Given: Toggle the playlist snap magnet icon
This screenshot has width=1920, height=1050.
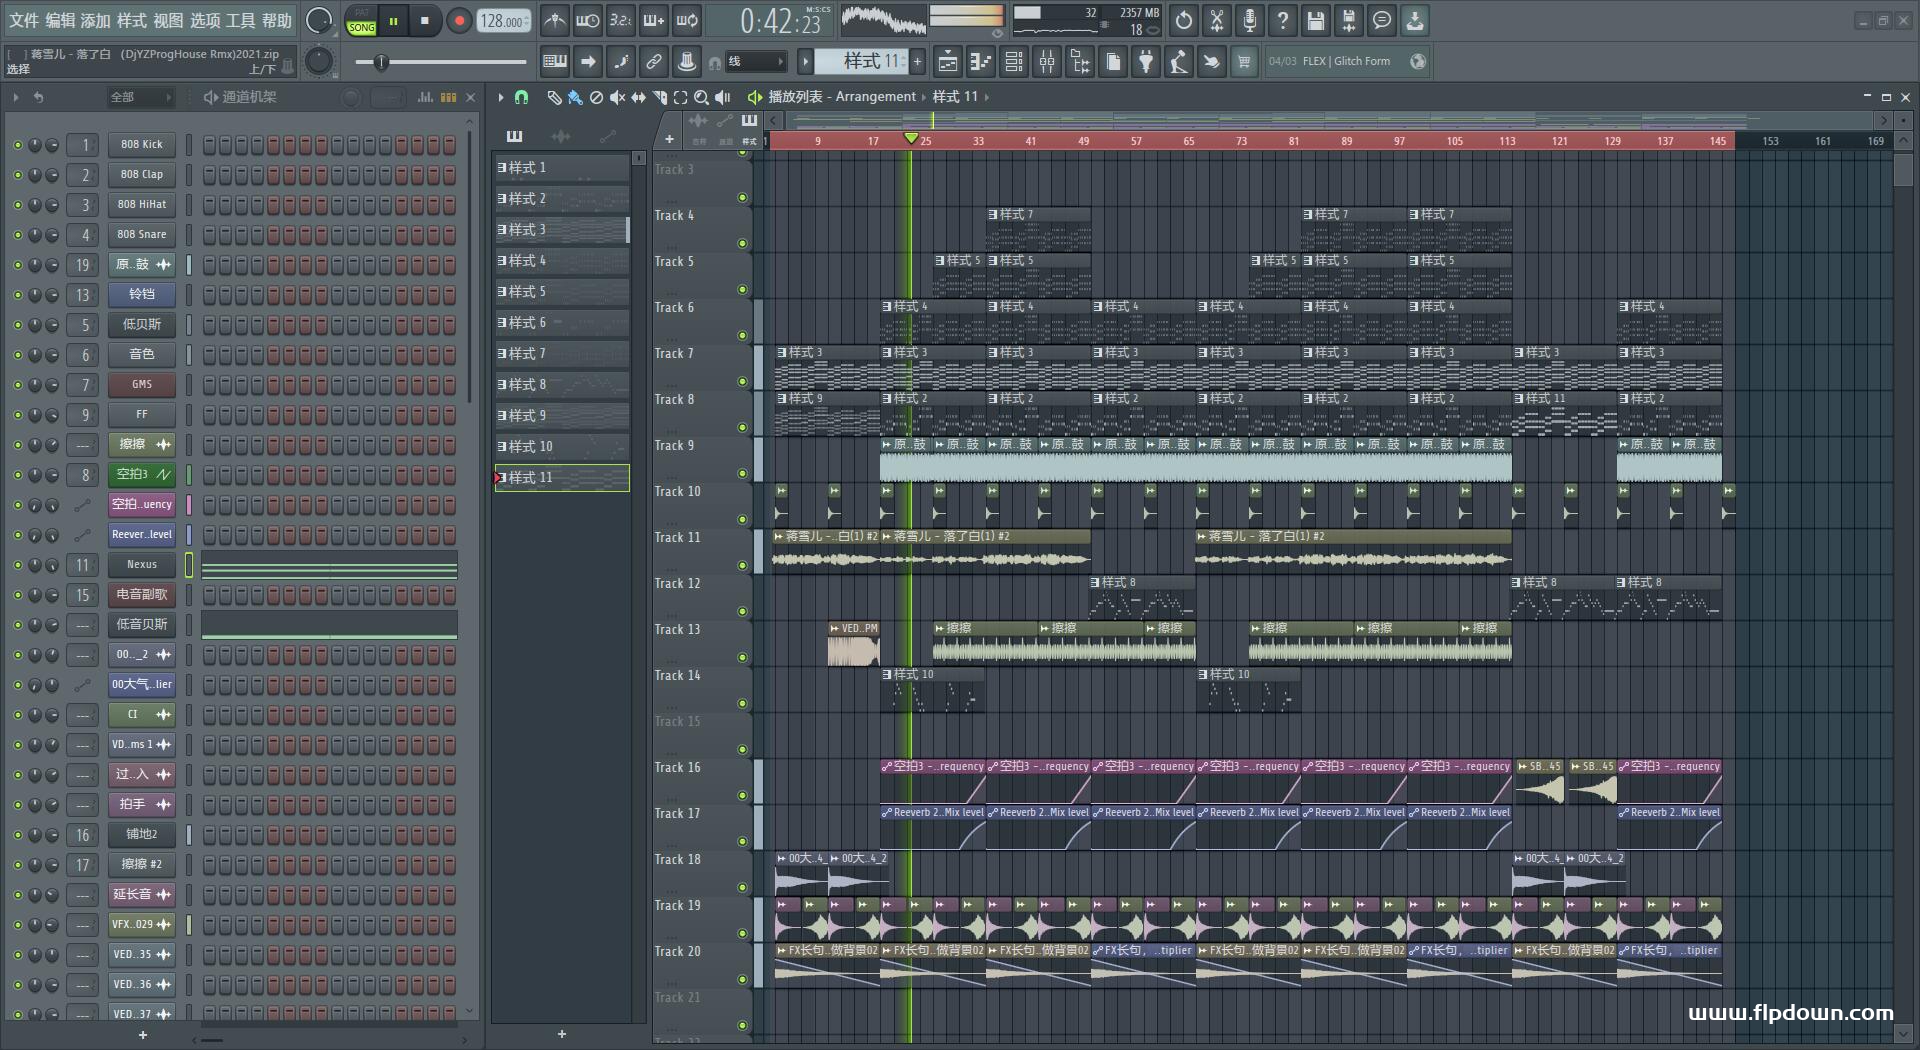Looking at the screenshot, I should point(521,97).
